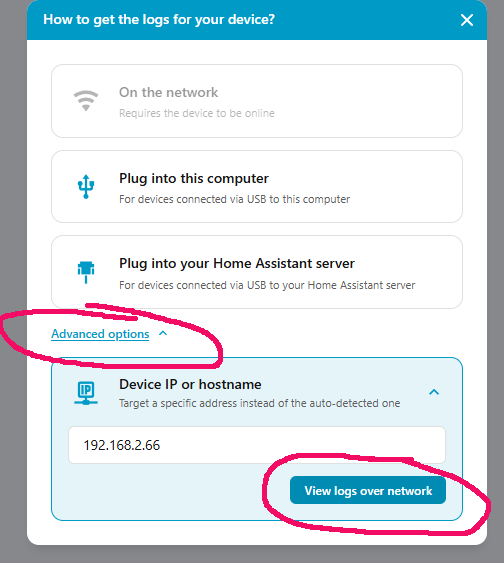Focus the IP address field showing 192.168.2.66
Screen dimensions: 504x563
(257, 445)
